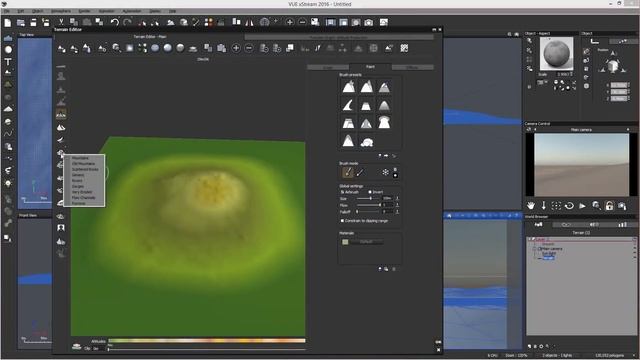Collapse the Layer 1 tree node in World Browser
640x360 pixels.
point(529,240)
